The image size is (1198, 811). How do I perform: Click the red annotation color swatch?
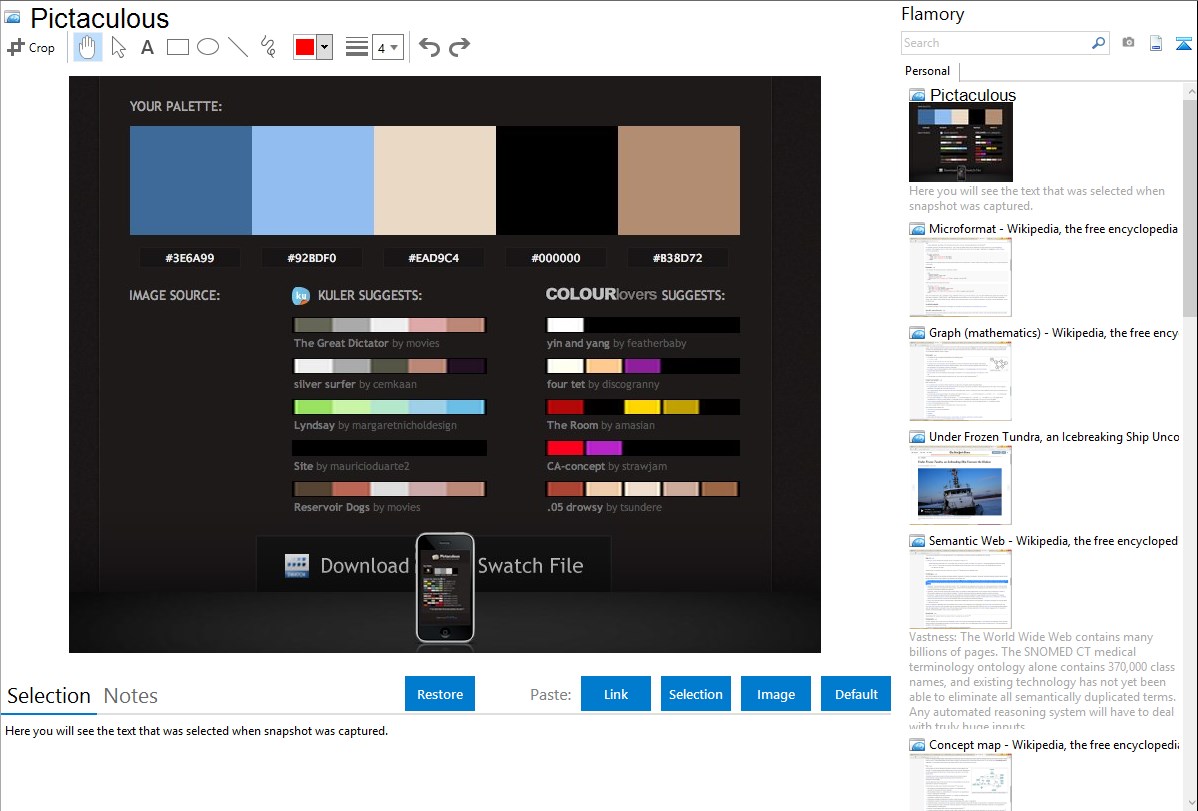[305, 47]
